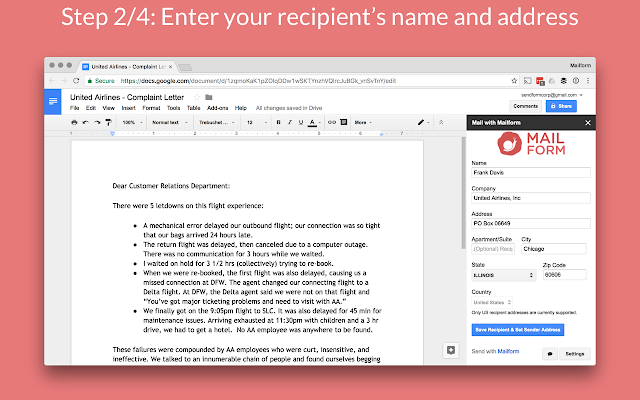This screenshot has height=400, width=640.
Task: Open the Mailform link in the sidebar footer
Action: pos(508,351)
